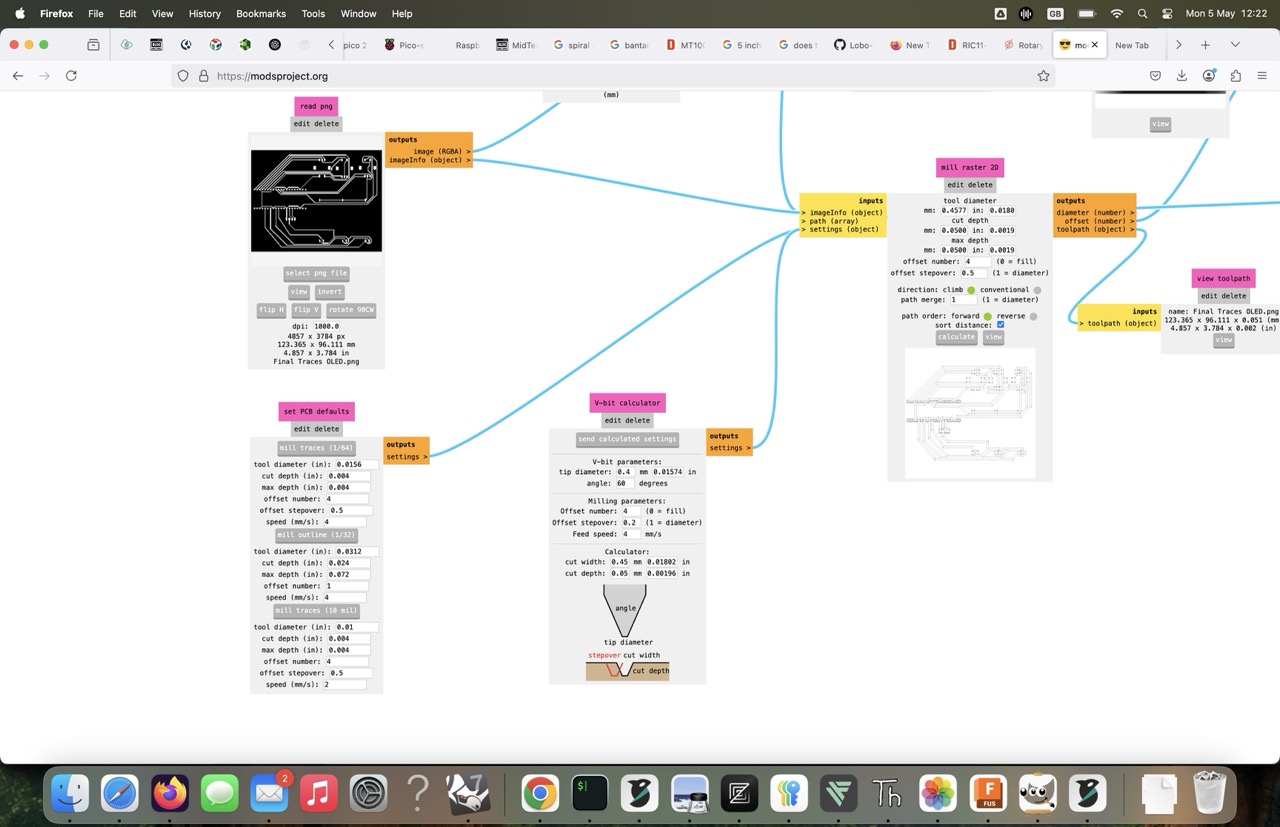
Task: Launch Google Chrome from Dock
Action: click(x=540, y=794)
